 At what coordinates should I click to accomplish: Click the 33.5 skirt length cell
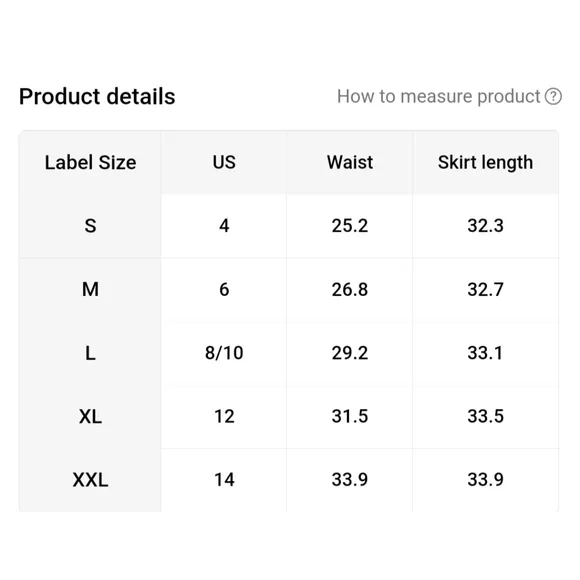click(485, 417)
